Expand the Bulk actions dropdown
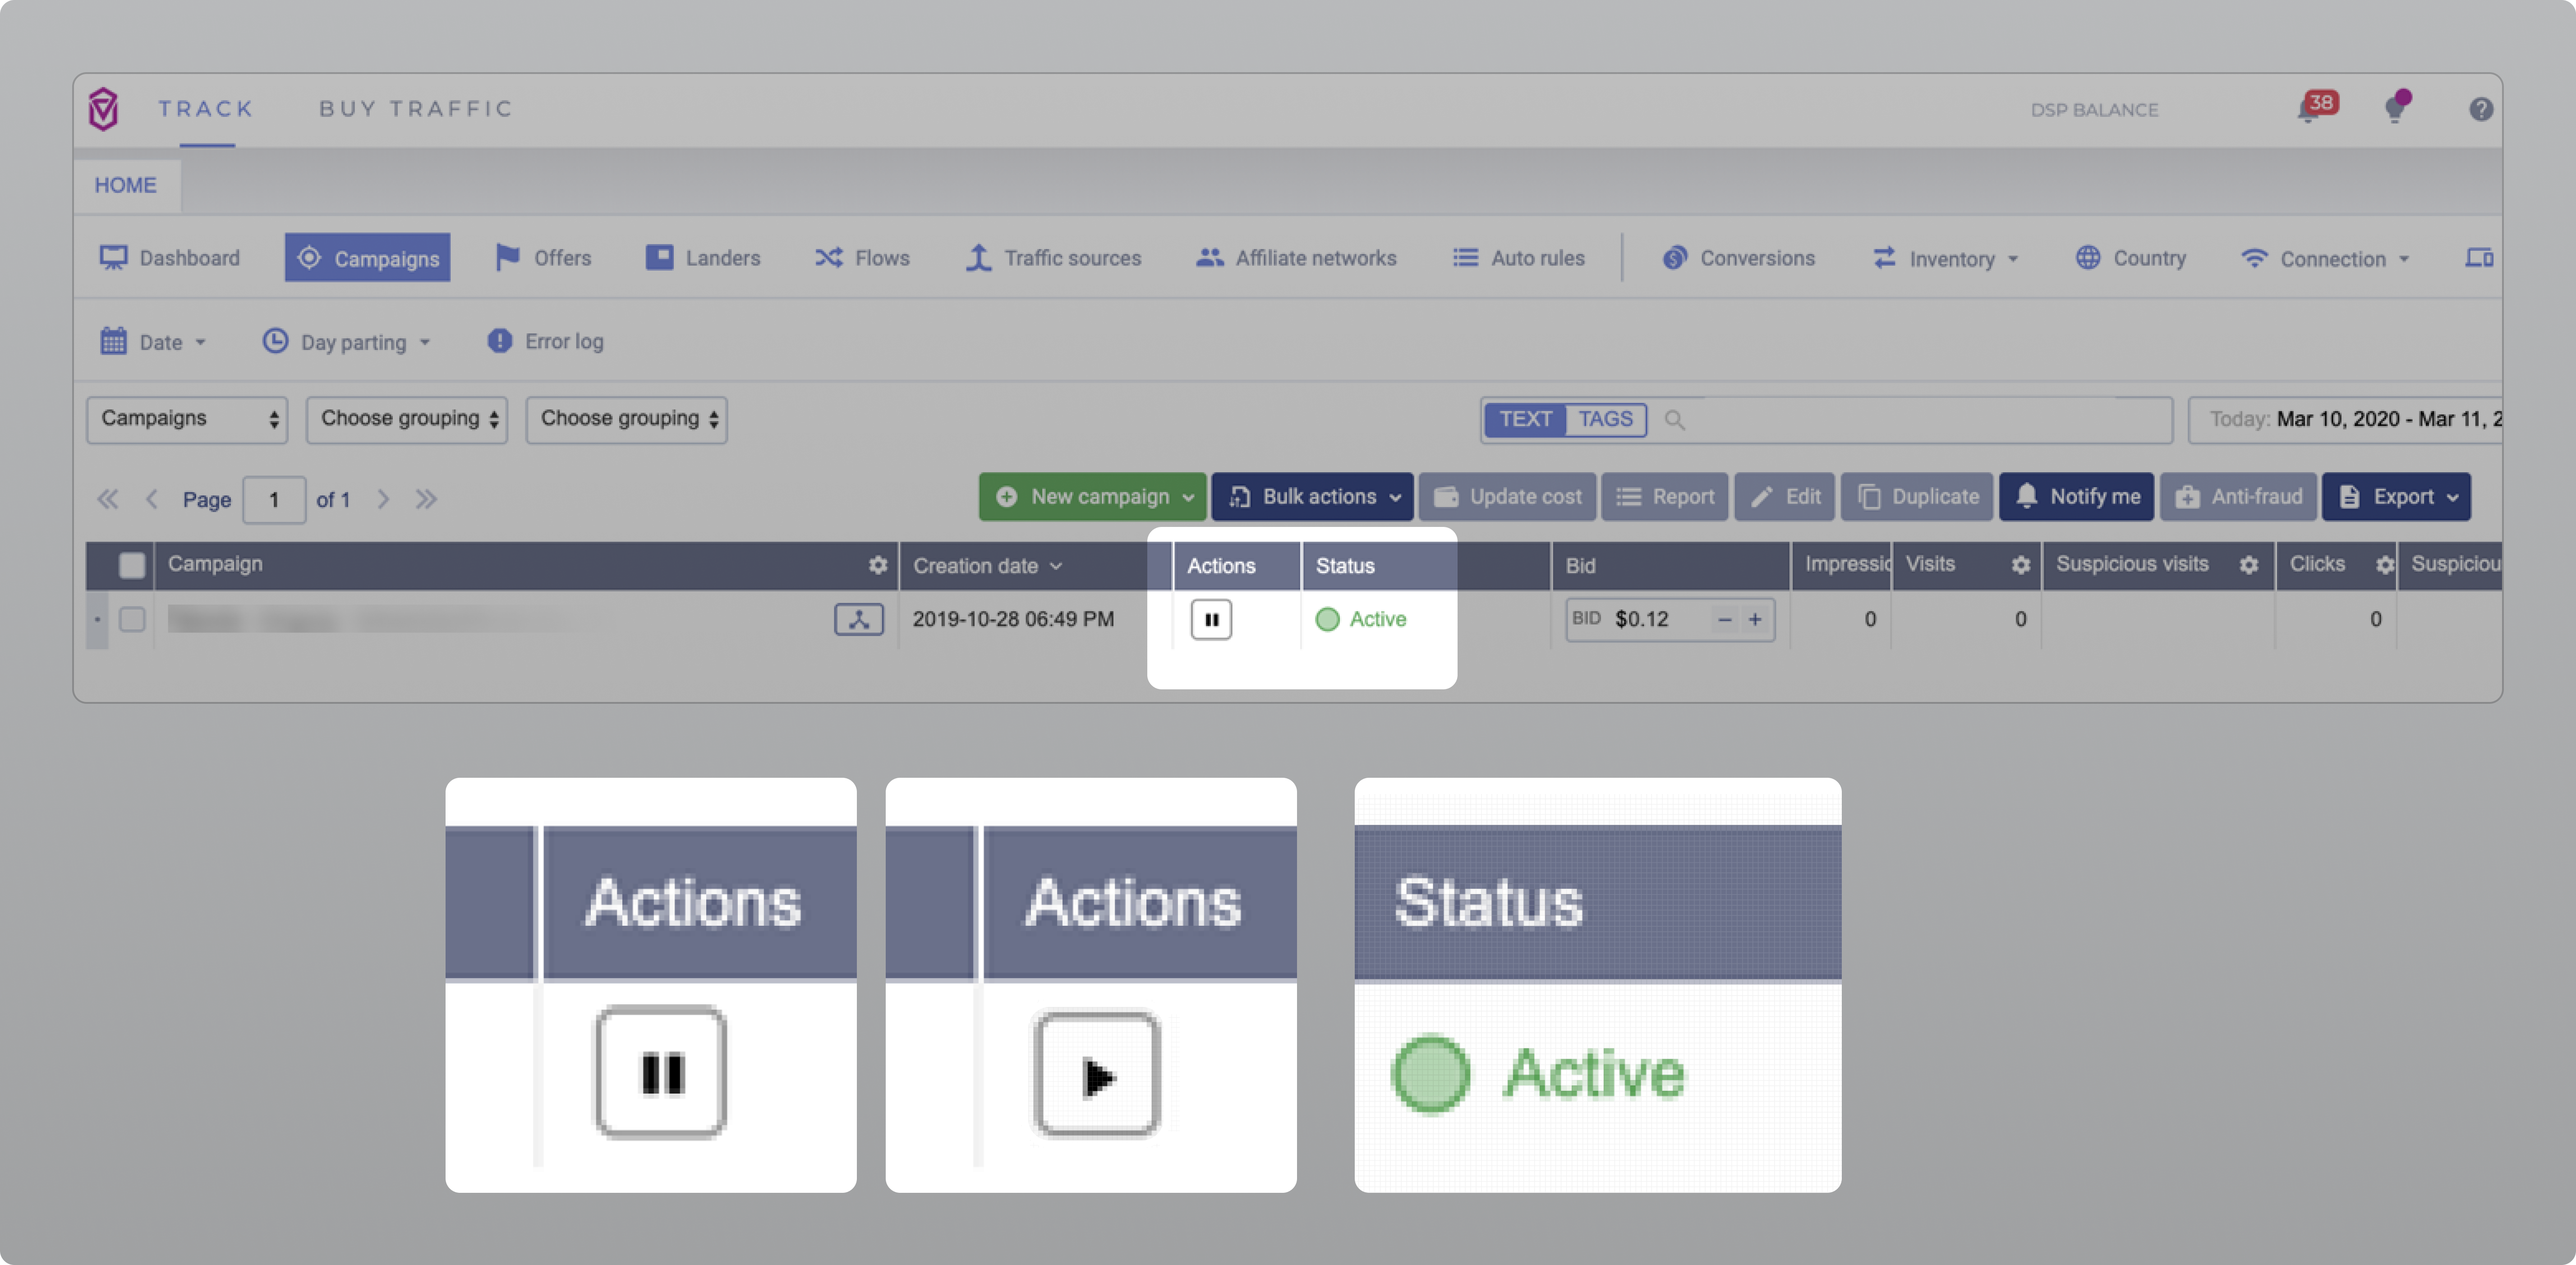 click(1312, 496)
